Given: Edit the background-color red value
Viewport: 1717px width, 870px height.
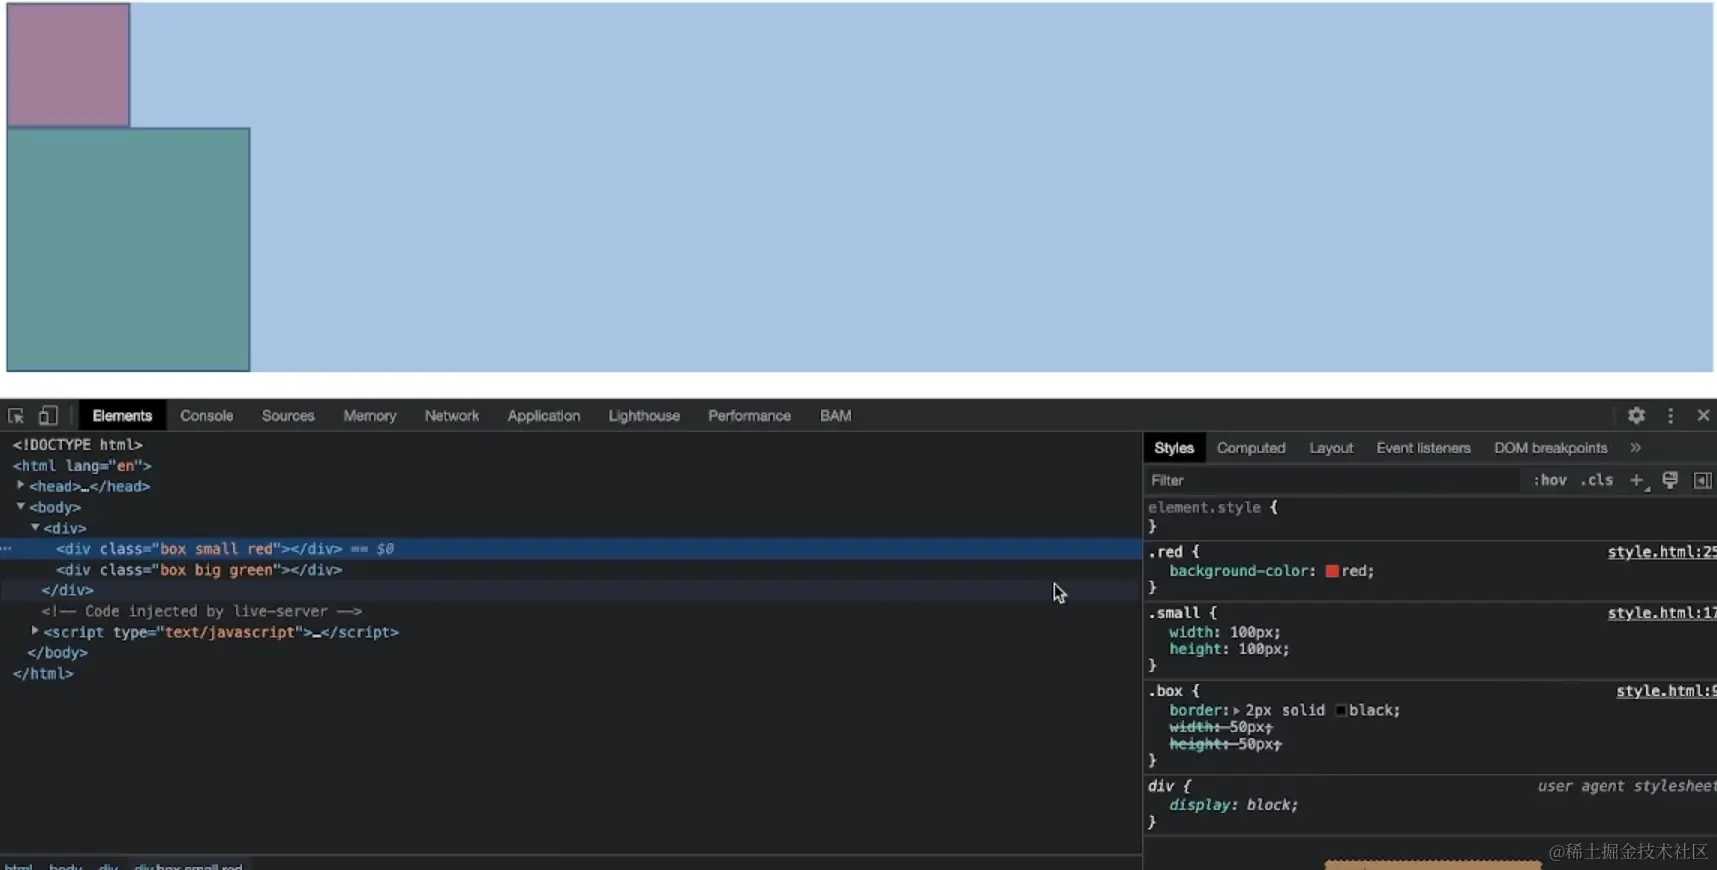Looking at the screenshot, I should coord(1356,571).
